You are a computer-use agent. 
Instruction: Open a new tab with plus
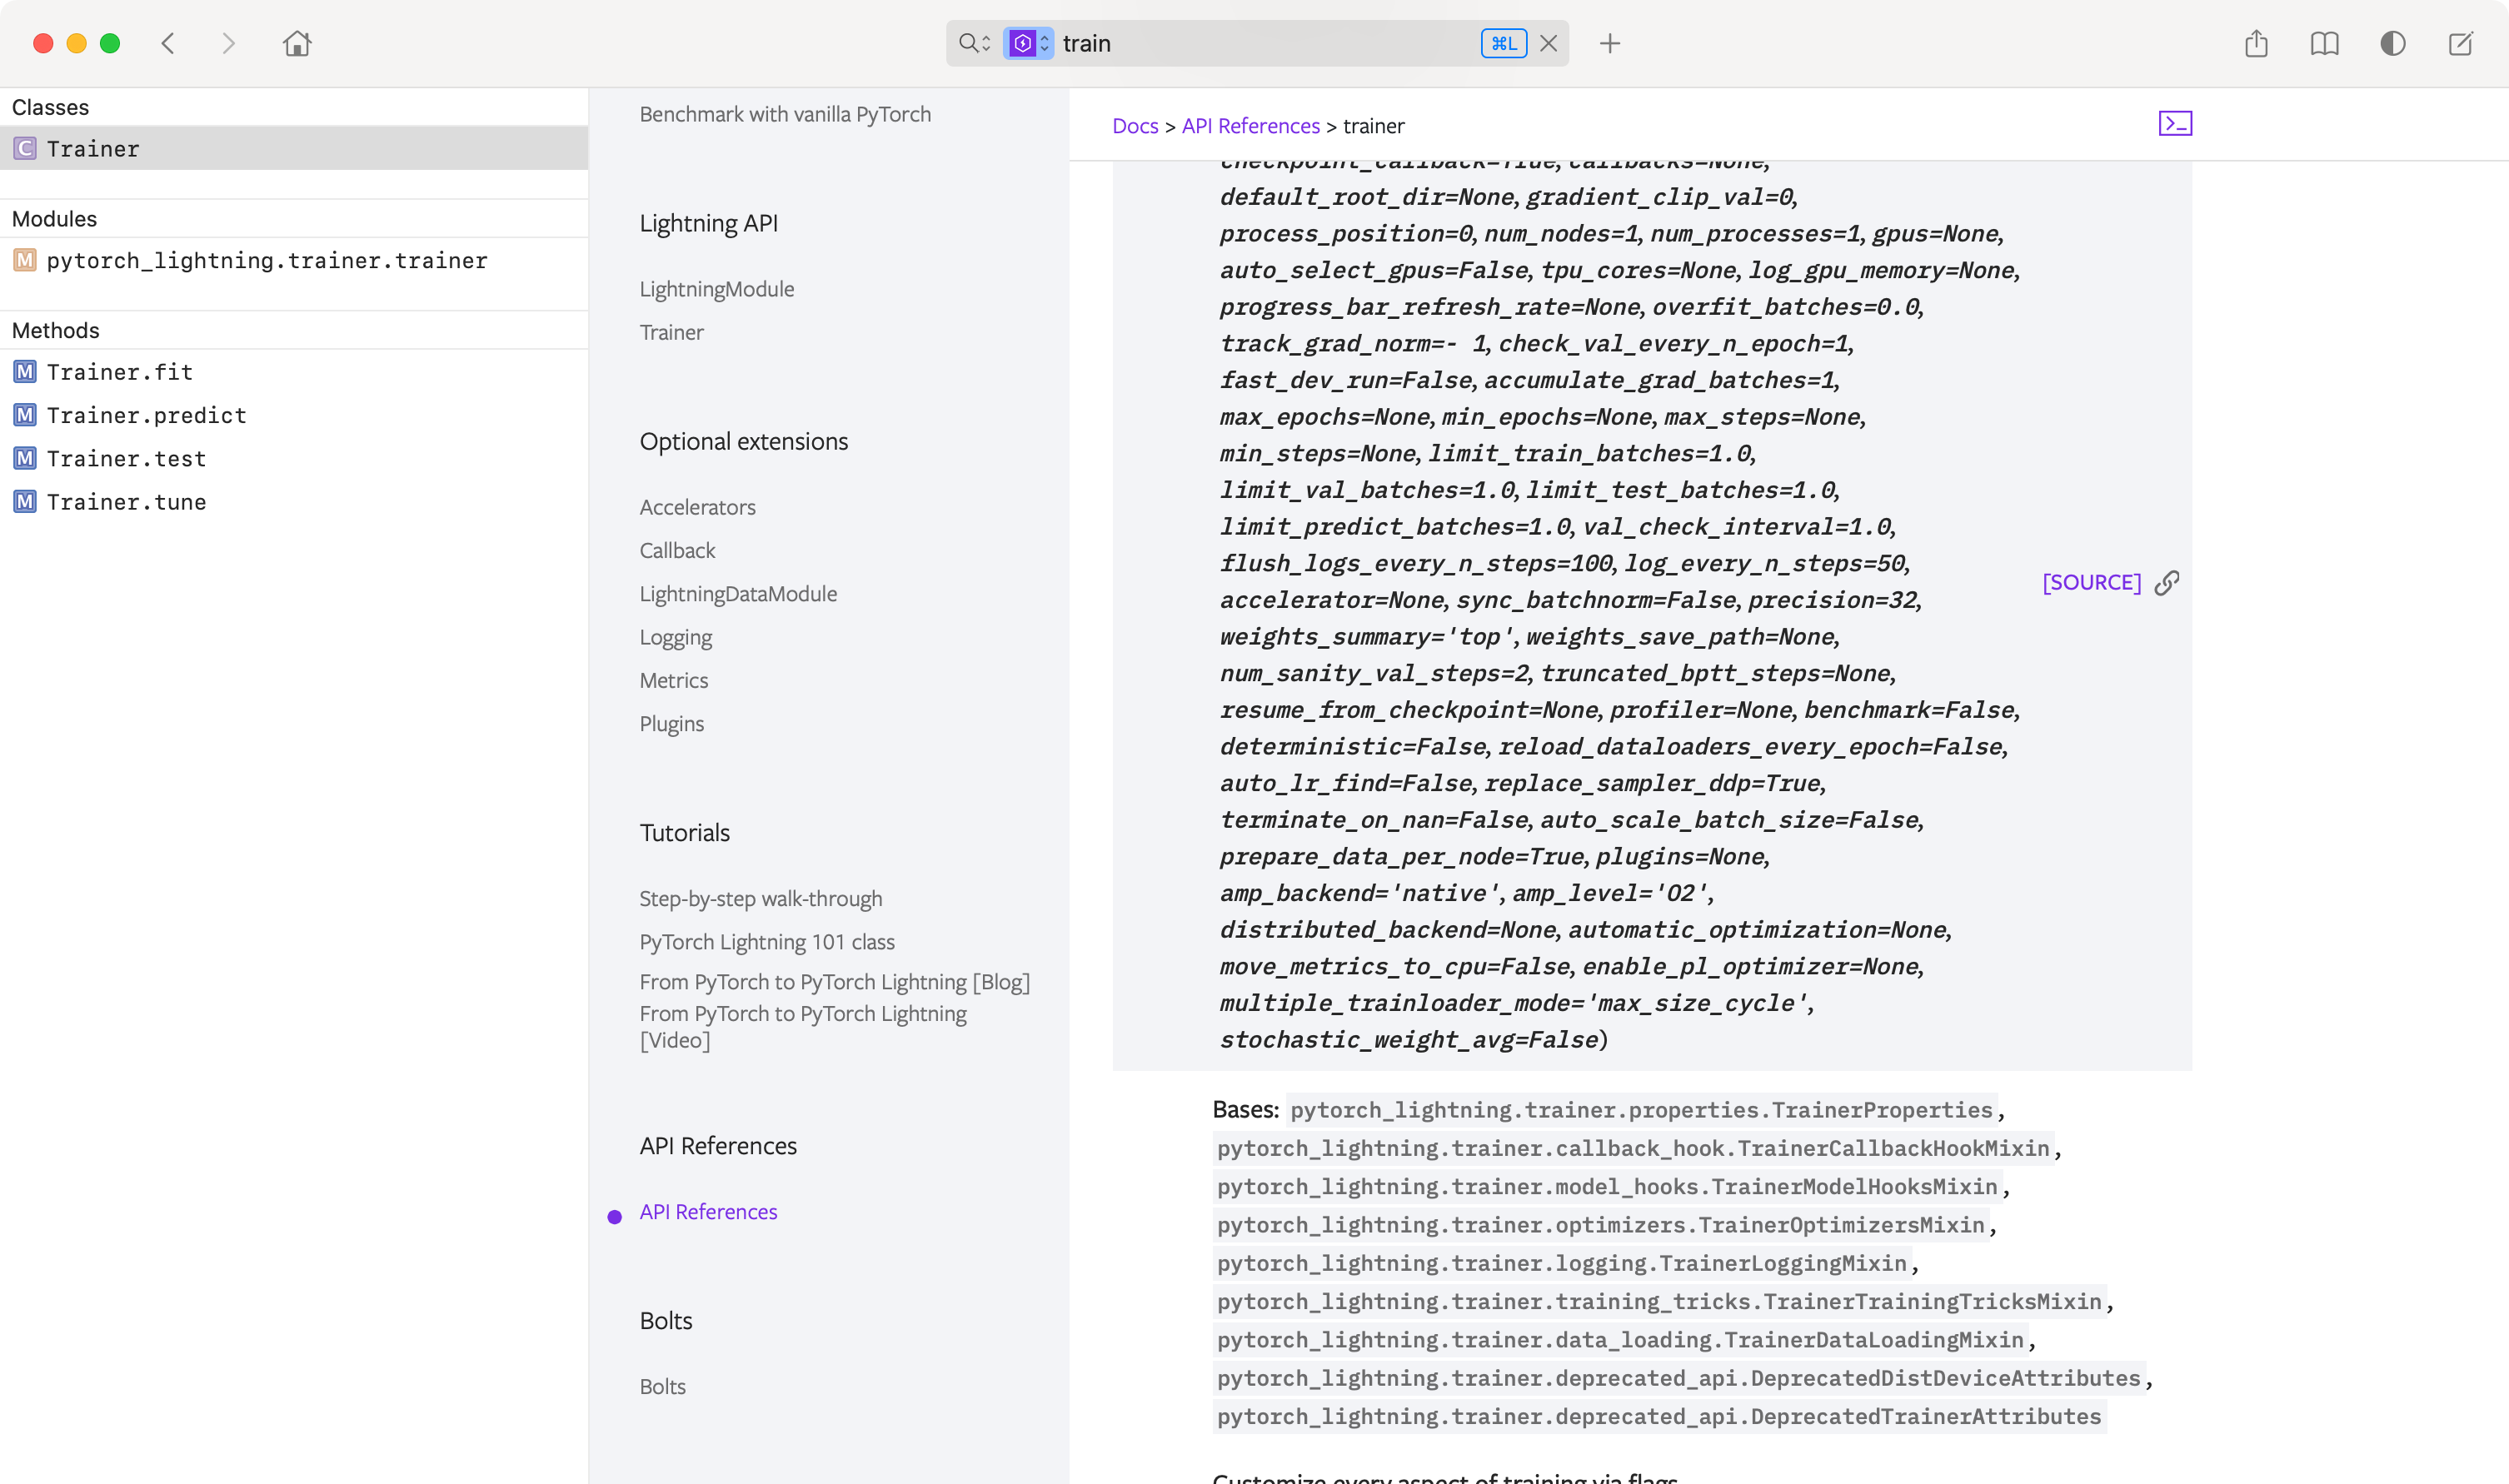tap(1610, 43)
